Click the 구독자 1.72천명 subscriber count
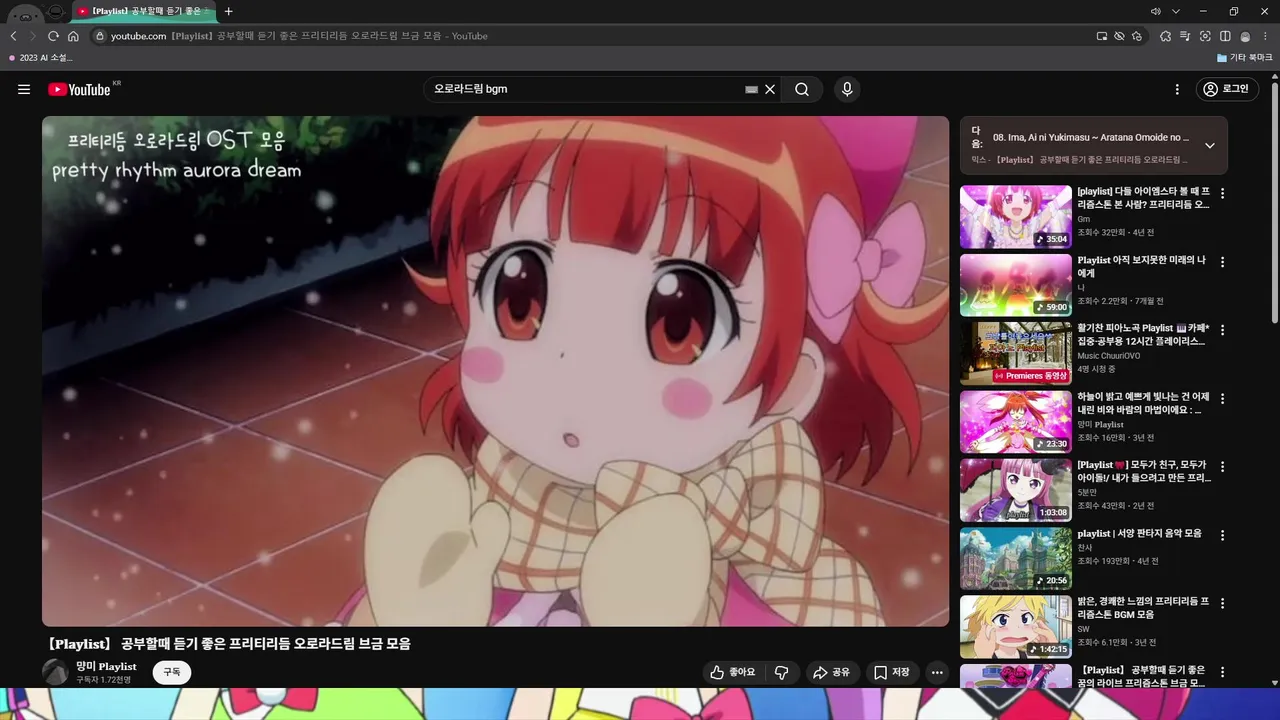 point(104,680)
